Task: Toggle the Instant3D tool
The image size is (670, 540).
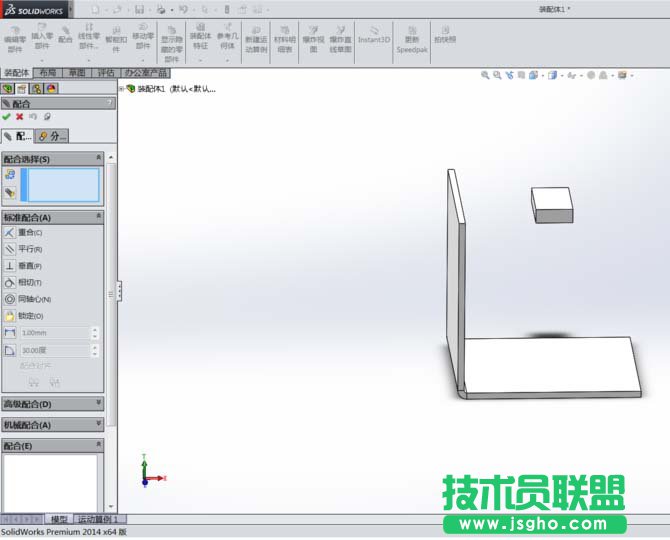Action: (374, 35)
